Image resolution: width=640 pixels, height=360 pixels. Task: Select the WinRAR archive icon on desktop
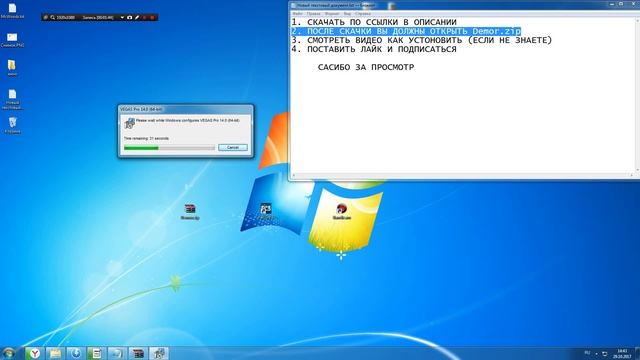pyautogui.click(x=190, y=211)
